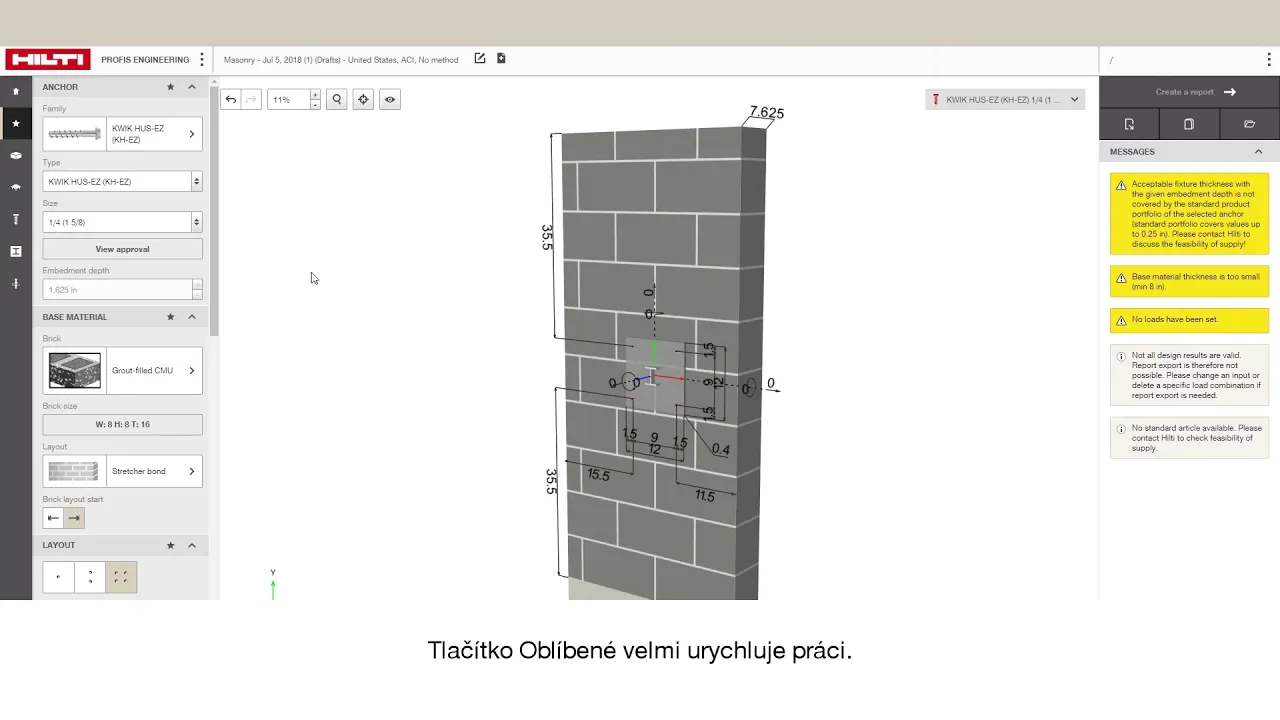
Task: Click the View approval button
Action: click(122, 249)
